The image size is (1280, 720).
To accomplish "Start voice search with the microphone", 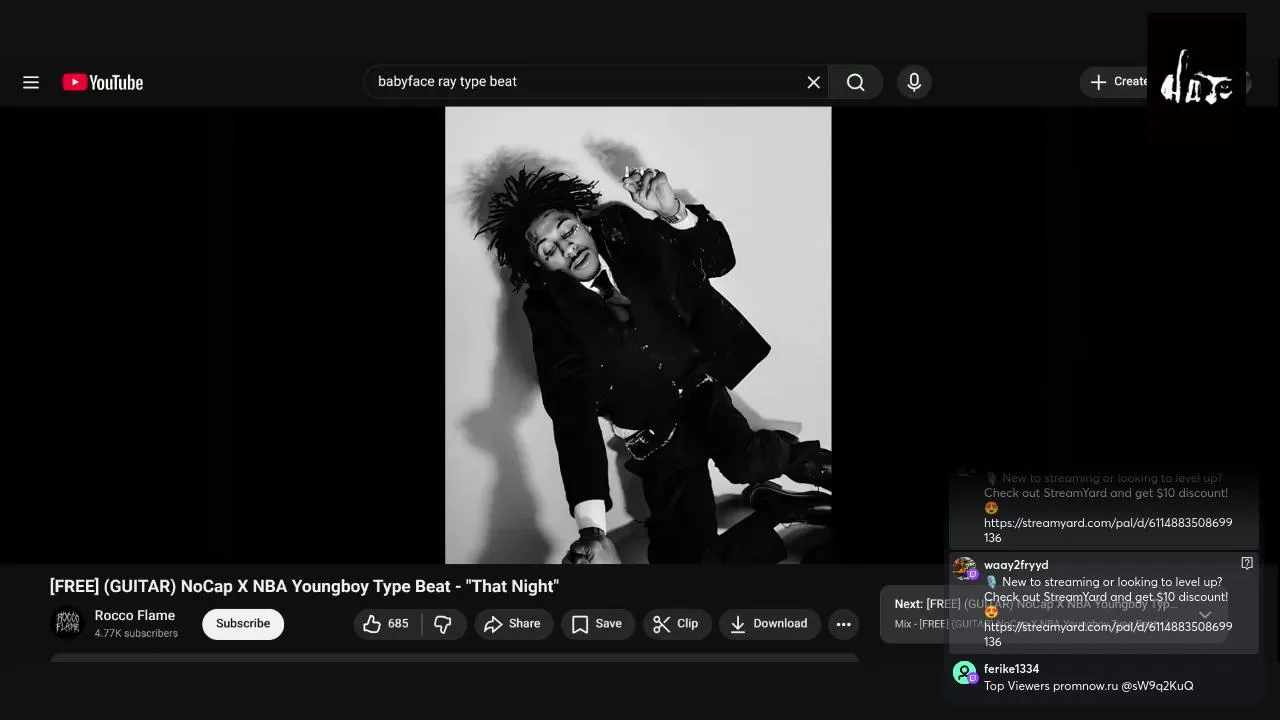I will pos(914,82).
